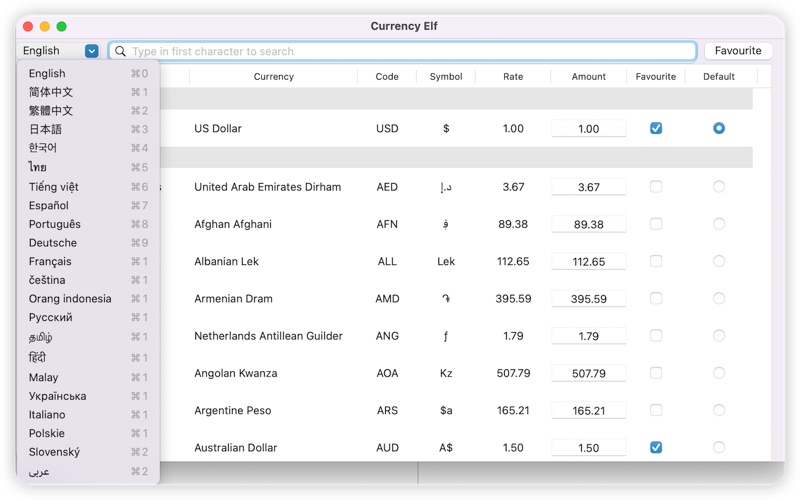
Task: Select Español from language menu
Action: [x=49, y=205]
